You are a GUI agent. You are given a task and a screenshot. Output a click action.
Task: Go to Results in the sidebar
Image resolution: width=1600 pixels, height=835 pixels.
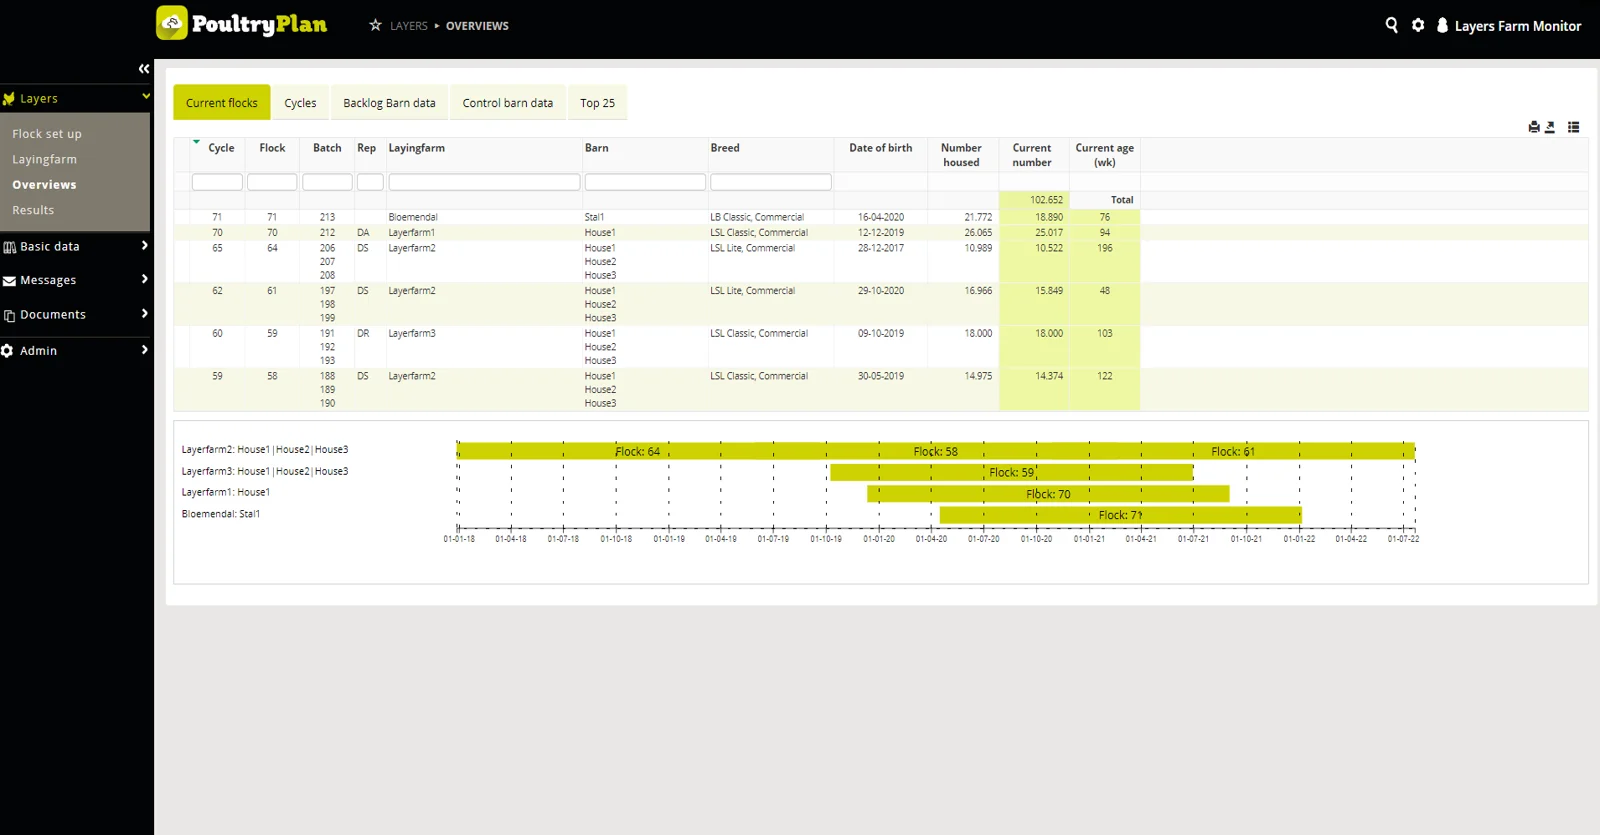pos(33,210)
